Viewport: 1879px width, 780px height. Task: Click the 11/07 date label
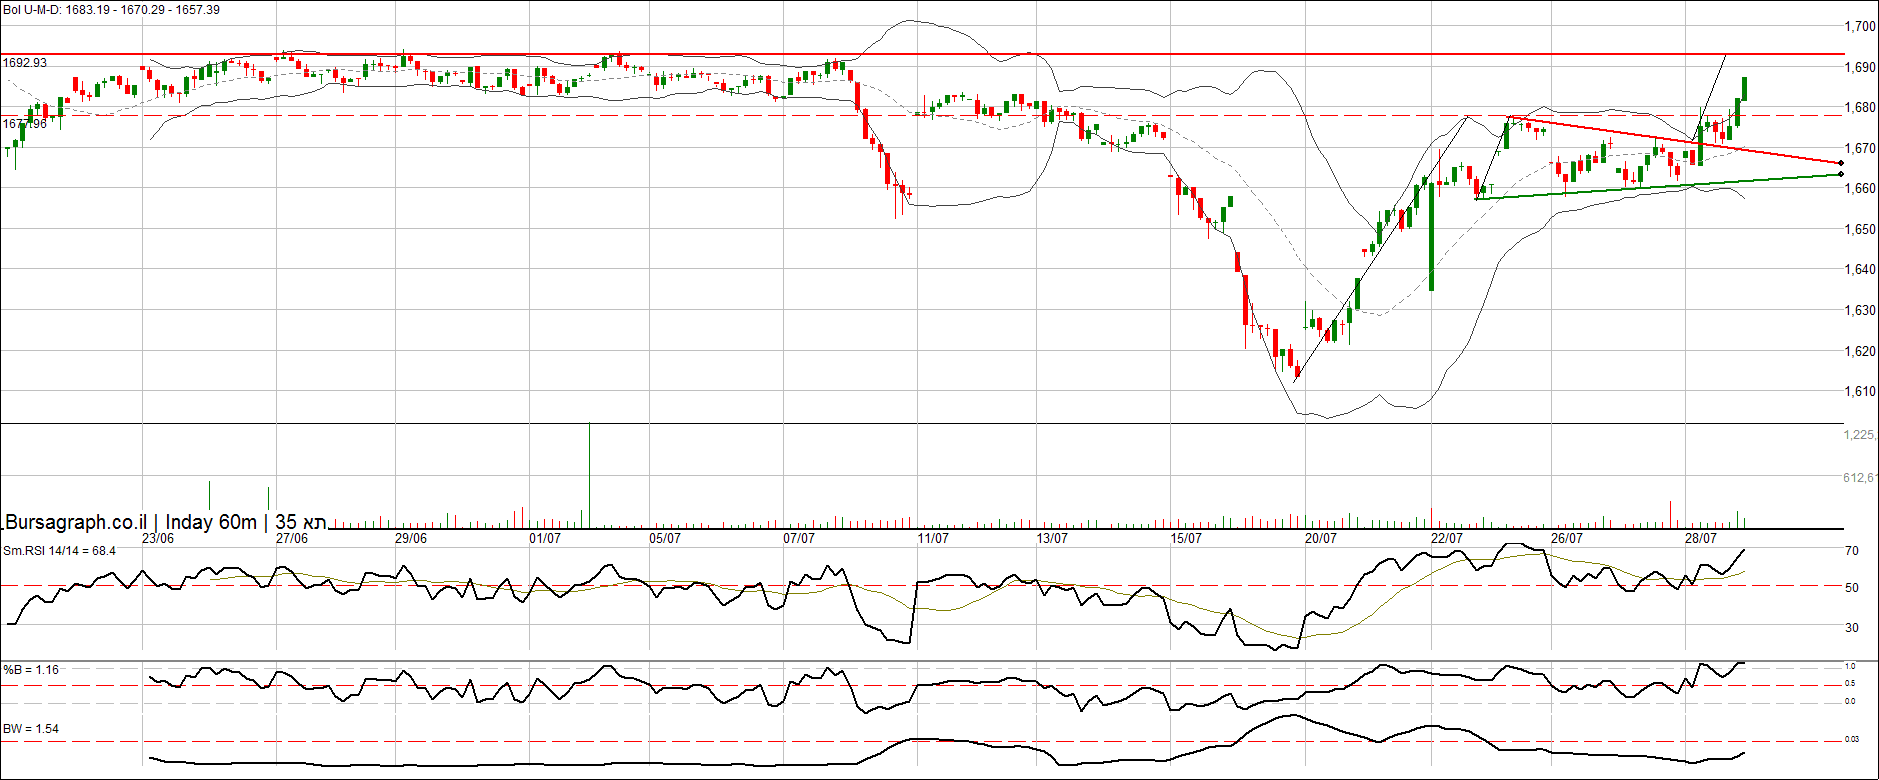click(933, 538)
